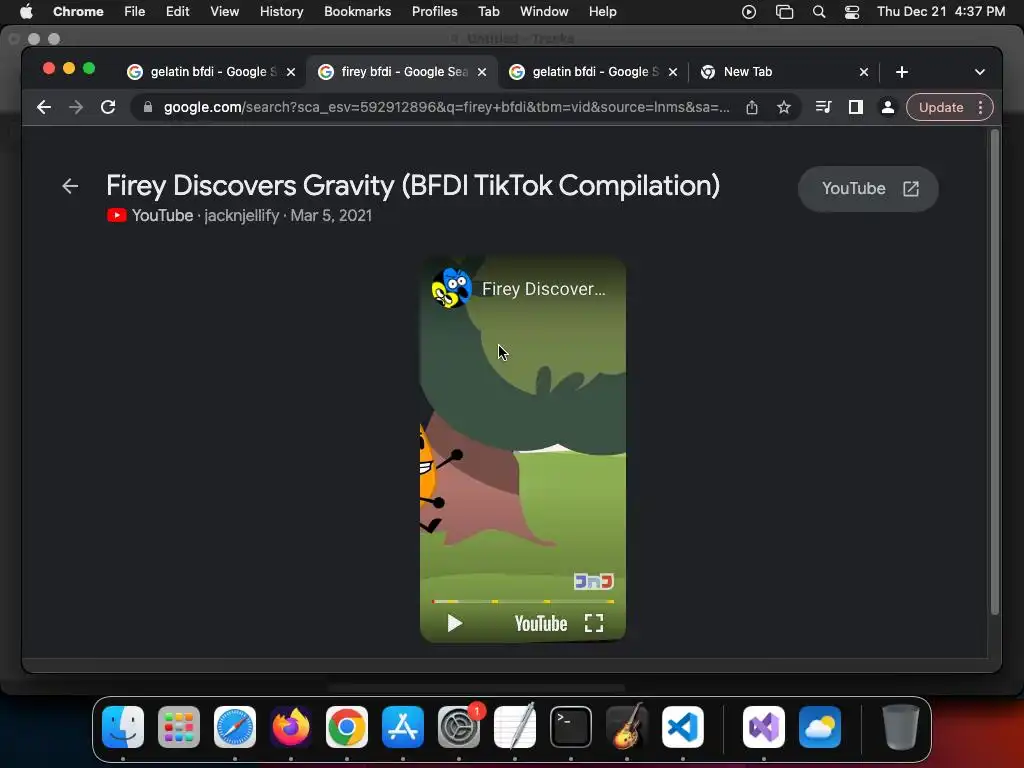
Task: Open the Window menu
Action: 544,12
